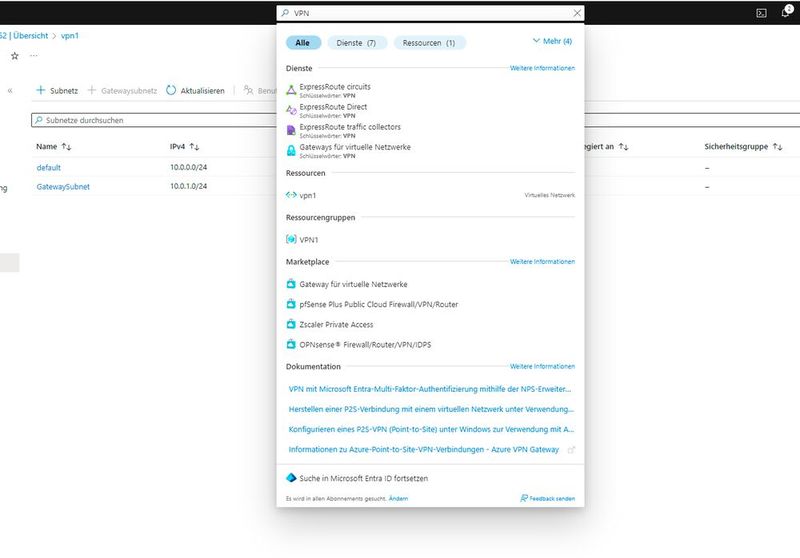Image resolution: width=800 pixels, height=558 pixels.
Task: Click the favorite star icon for vpn1
Action: 15,56
